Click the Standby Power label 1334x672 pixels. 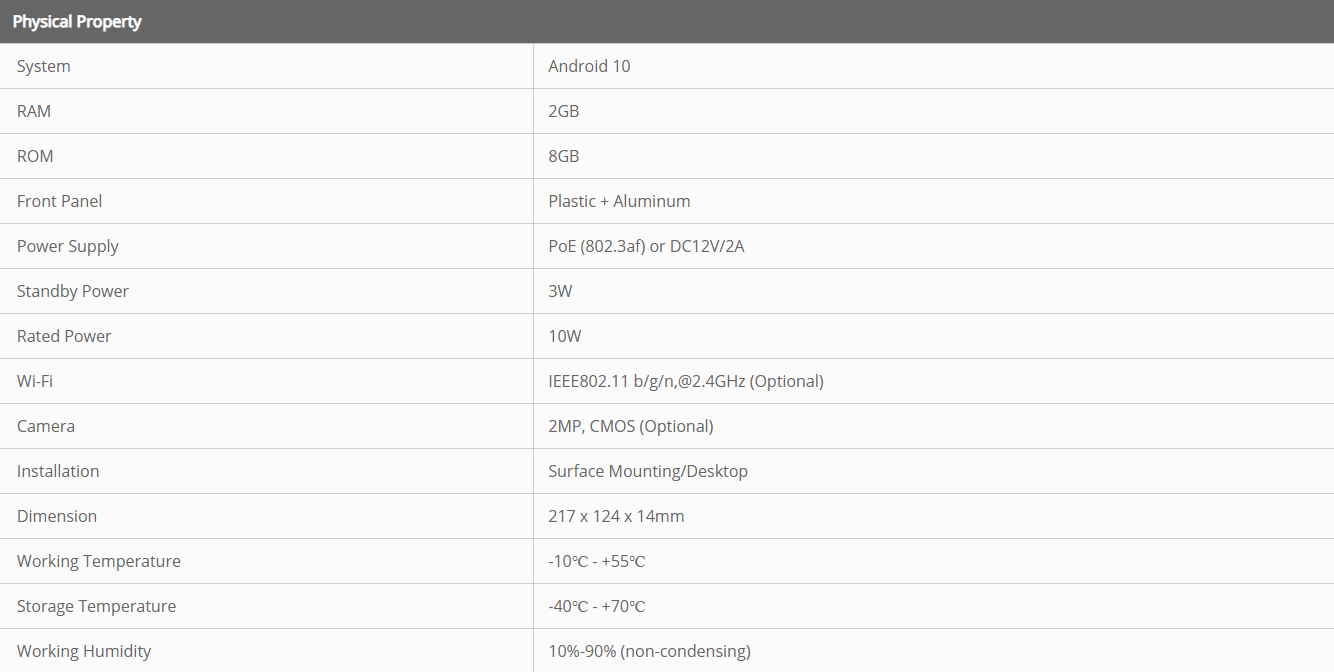click(73, 291)
